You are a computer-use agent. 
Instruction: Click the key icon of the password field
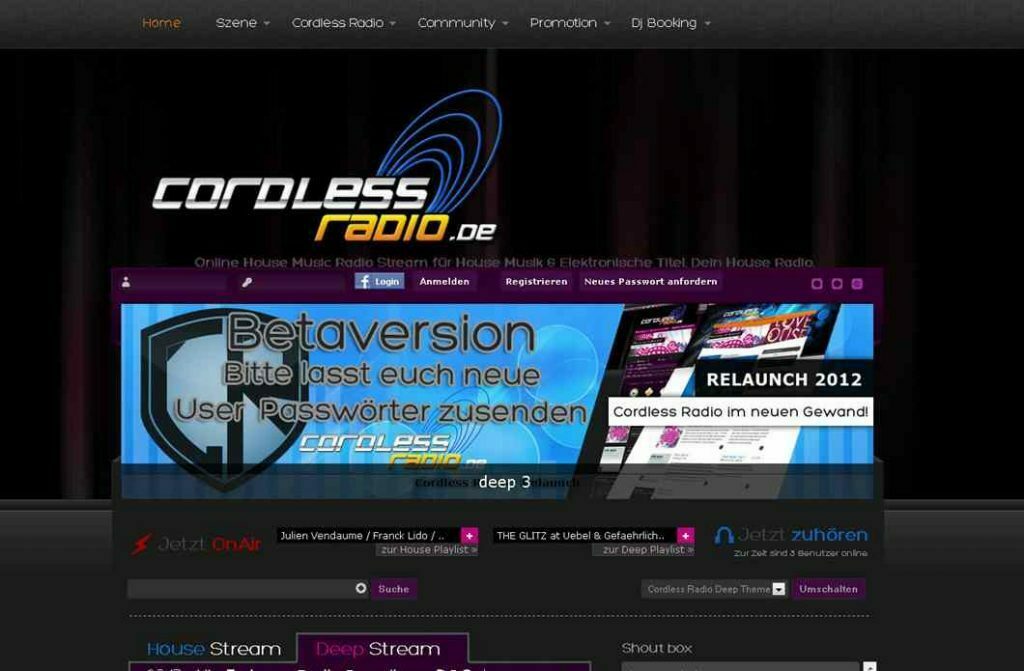tap(247, 282)
